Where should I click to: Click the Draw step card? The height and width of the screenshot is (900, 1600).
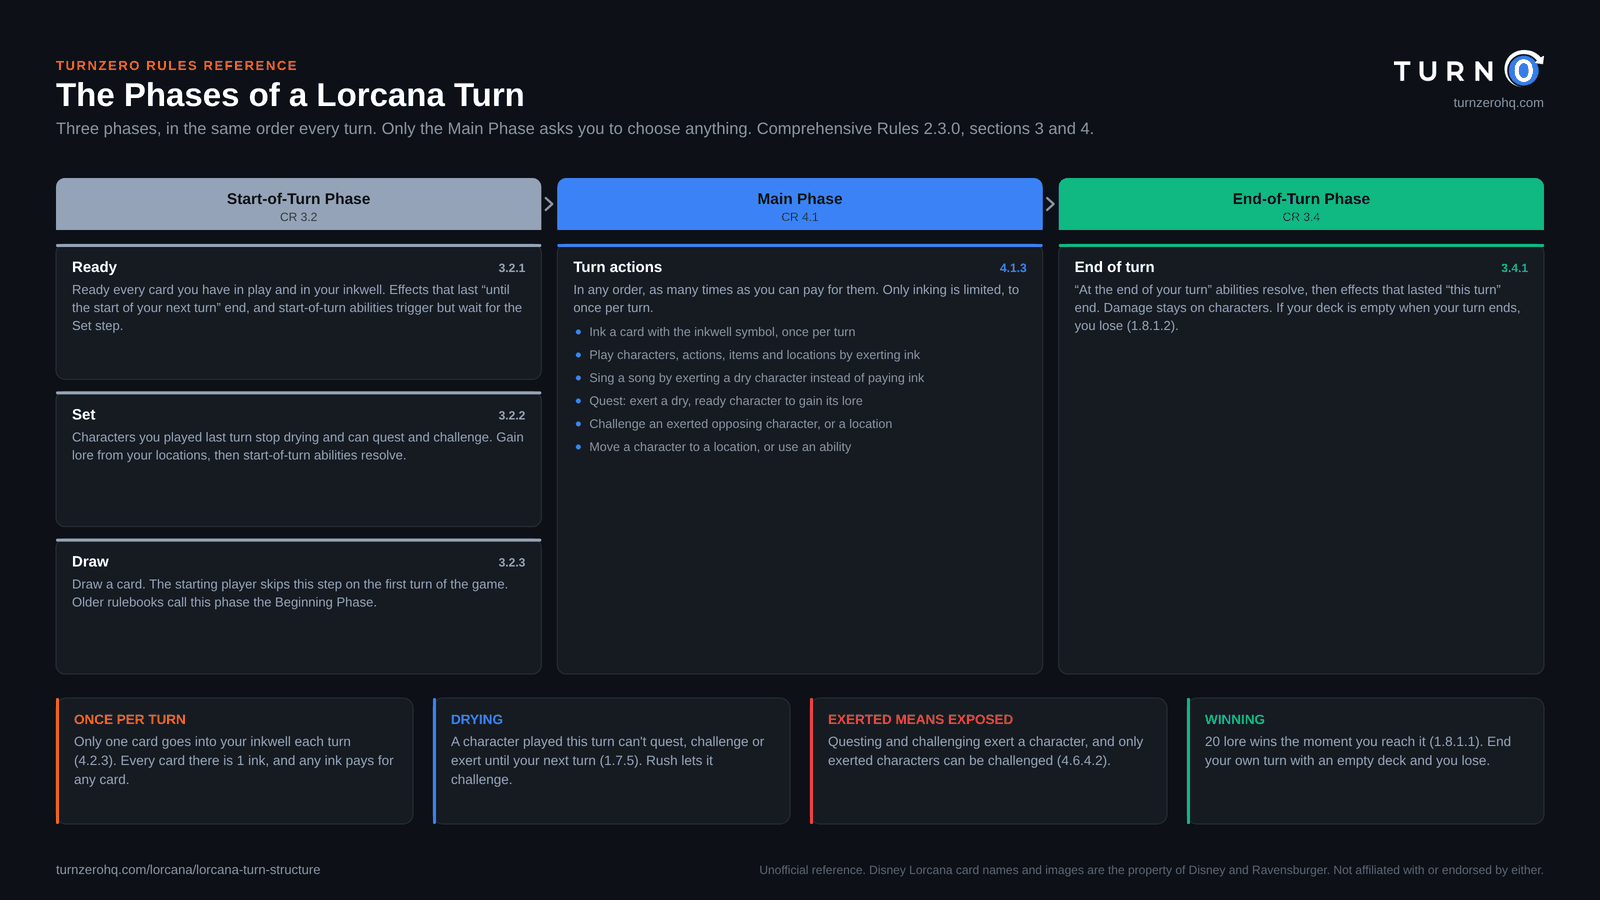coord(298,606)
